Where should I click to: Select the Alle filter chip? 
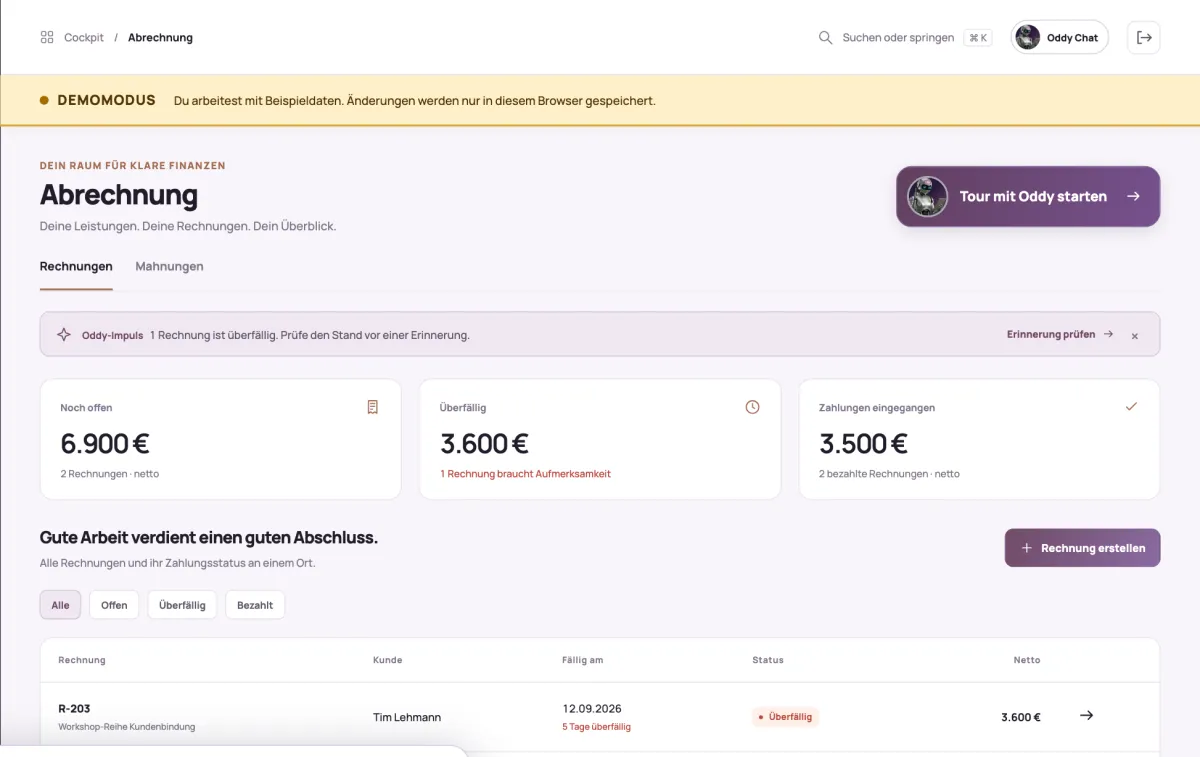pyautogui.click(x=60, y=605)
